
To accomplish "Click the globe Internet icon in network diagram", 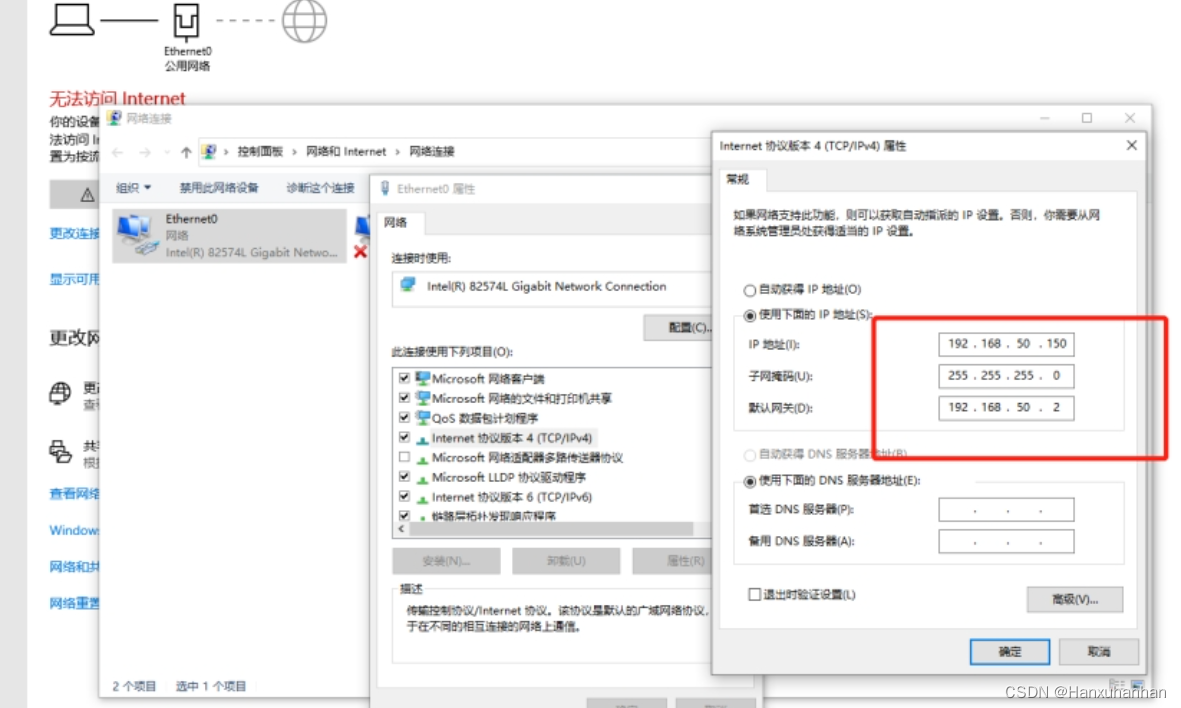I will click(304, 20).
